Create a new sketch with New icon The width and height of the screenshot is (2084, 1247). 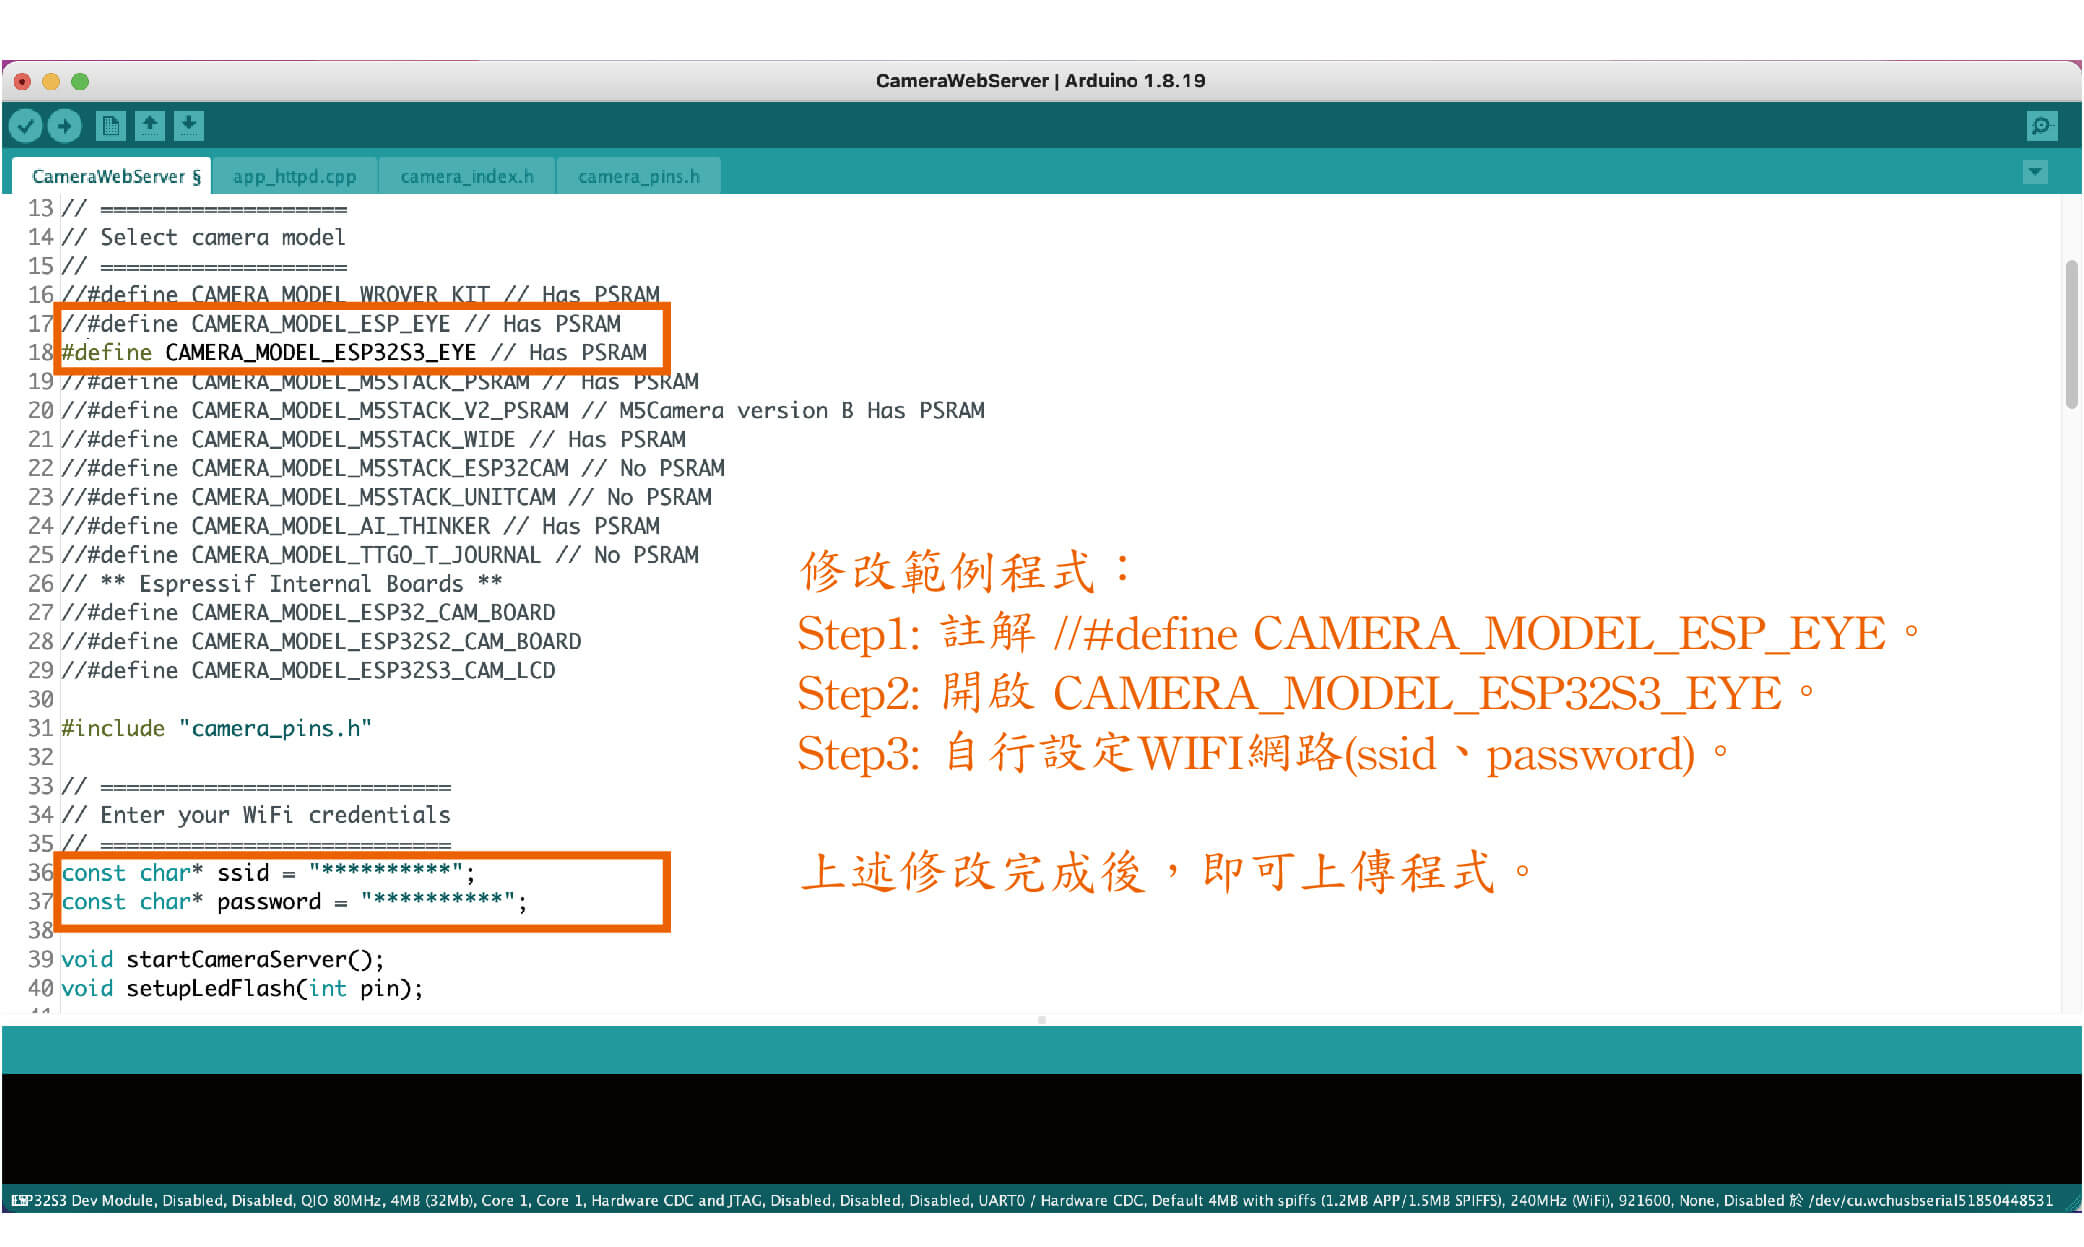[110, 125]
